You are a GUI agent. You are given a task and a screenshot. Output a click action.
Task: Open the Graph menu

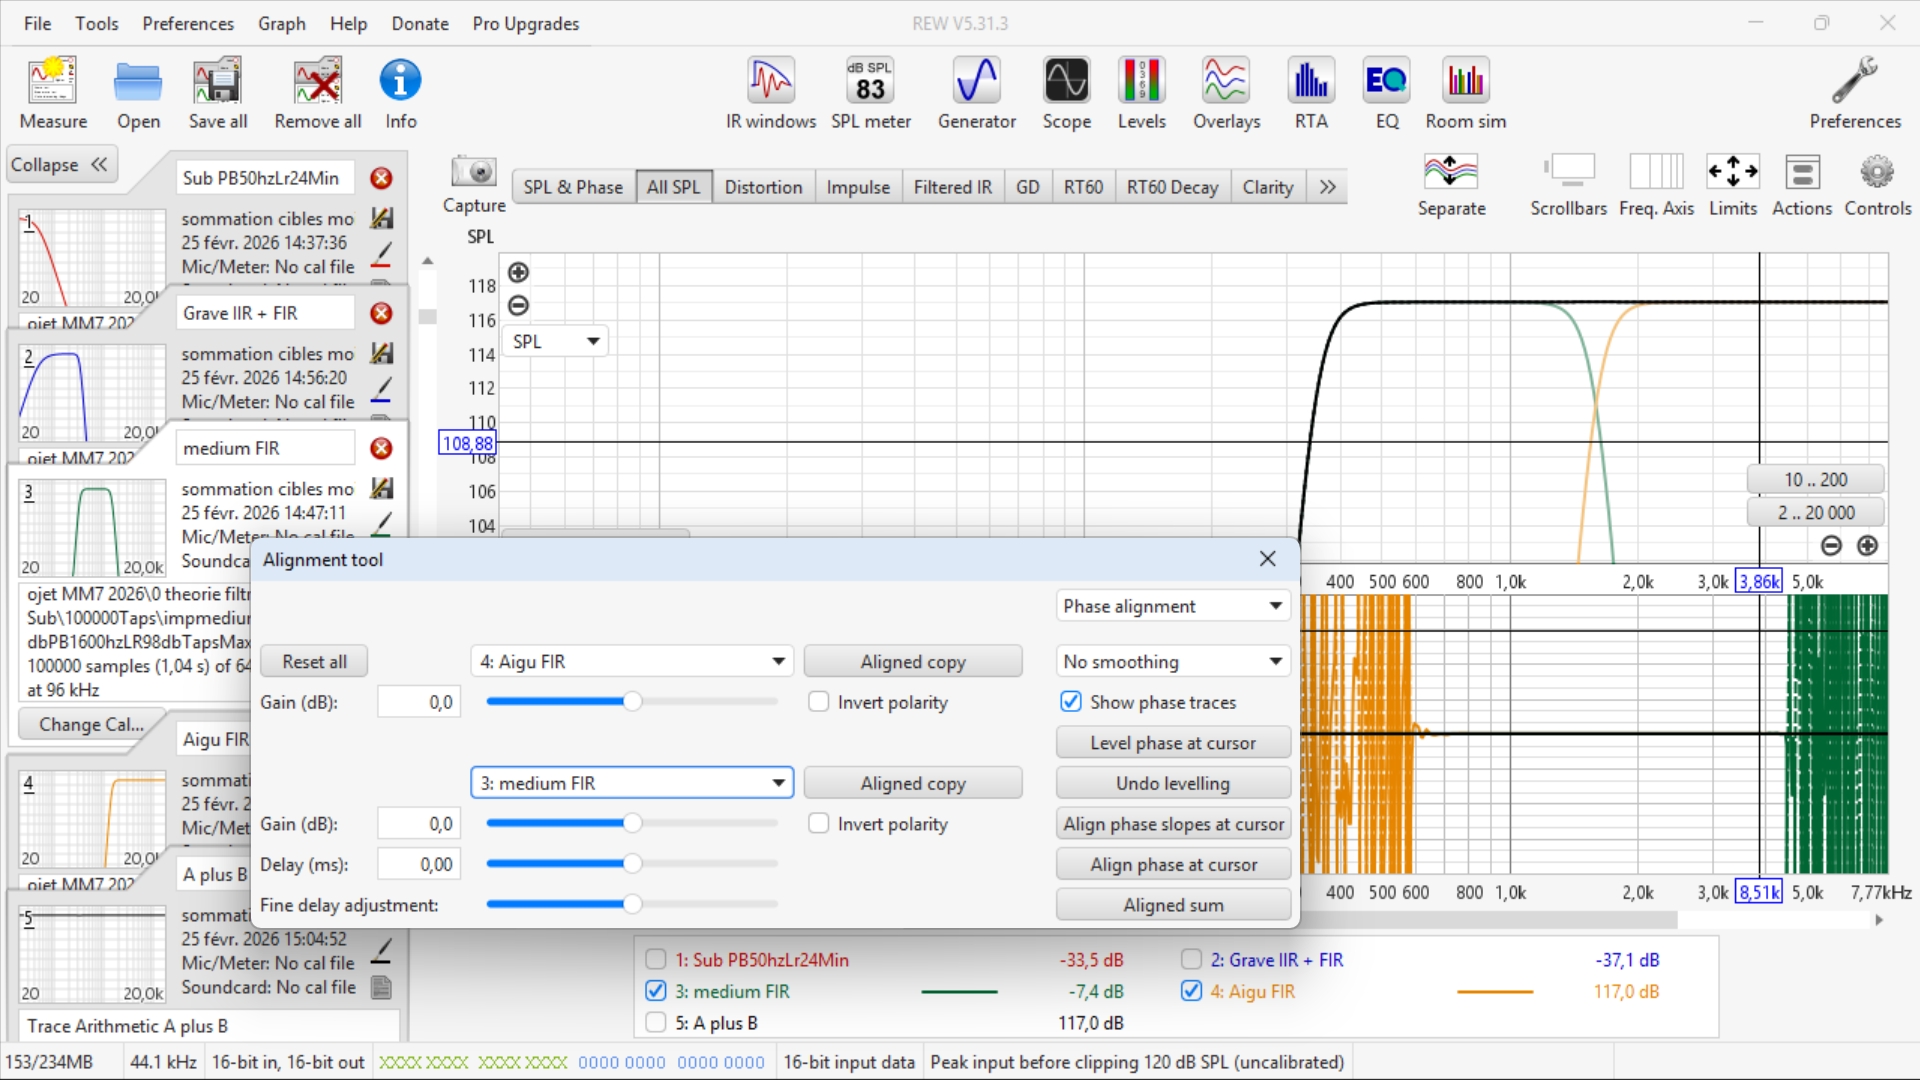(281, 23)
